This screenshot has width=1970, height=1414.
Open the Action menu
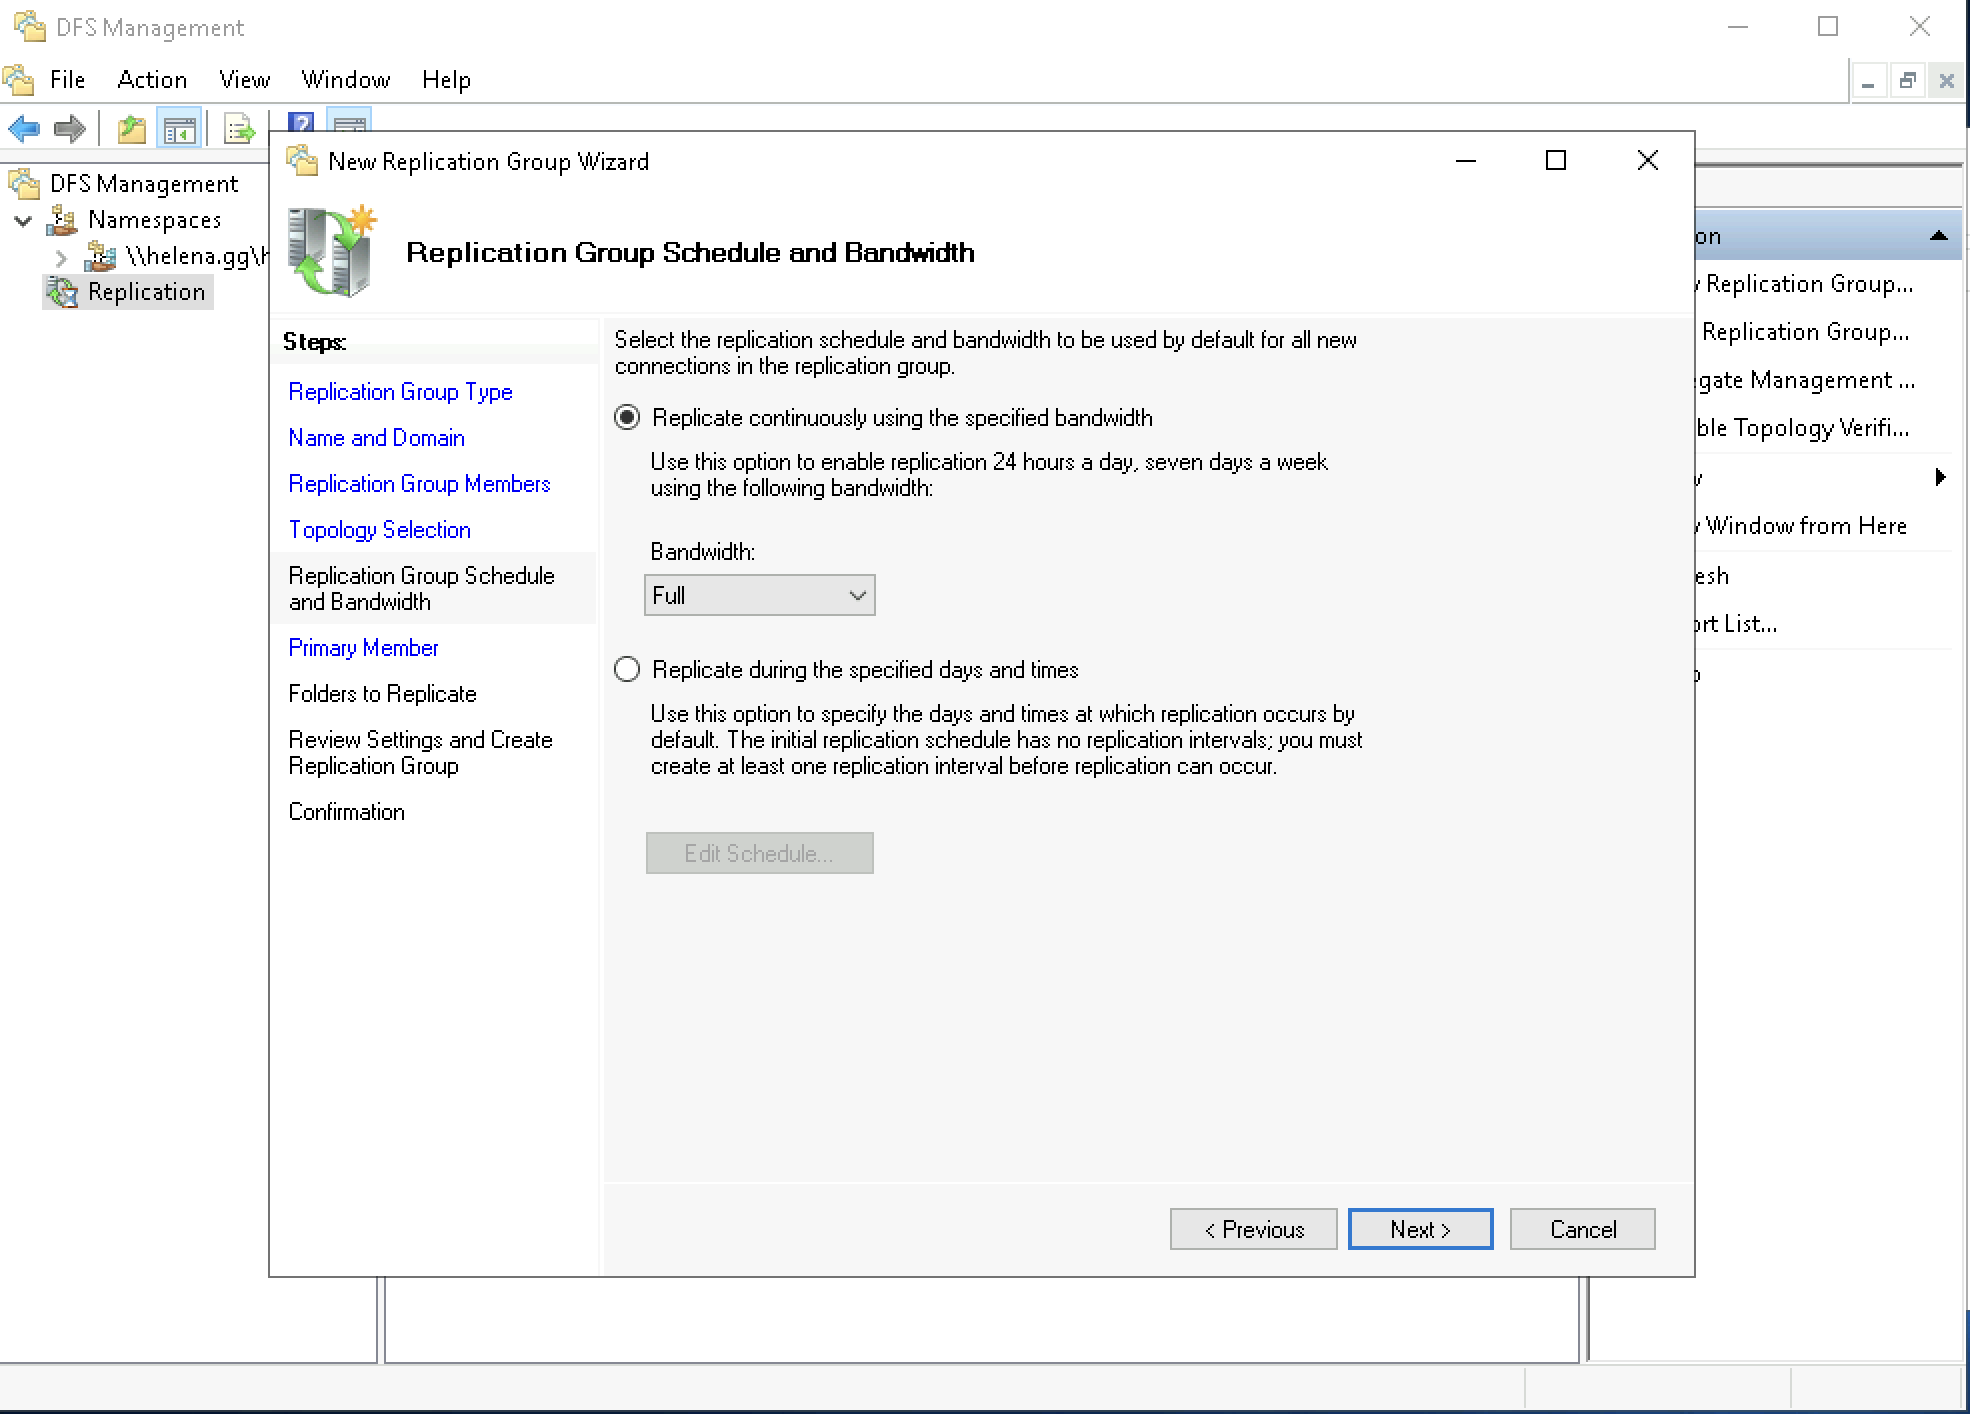152,80
